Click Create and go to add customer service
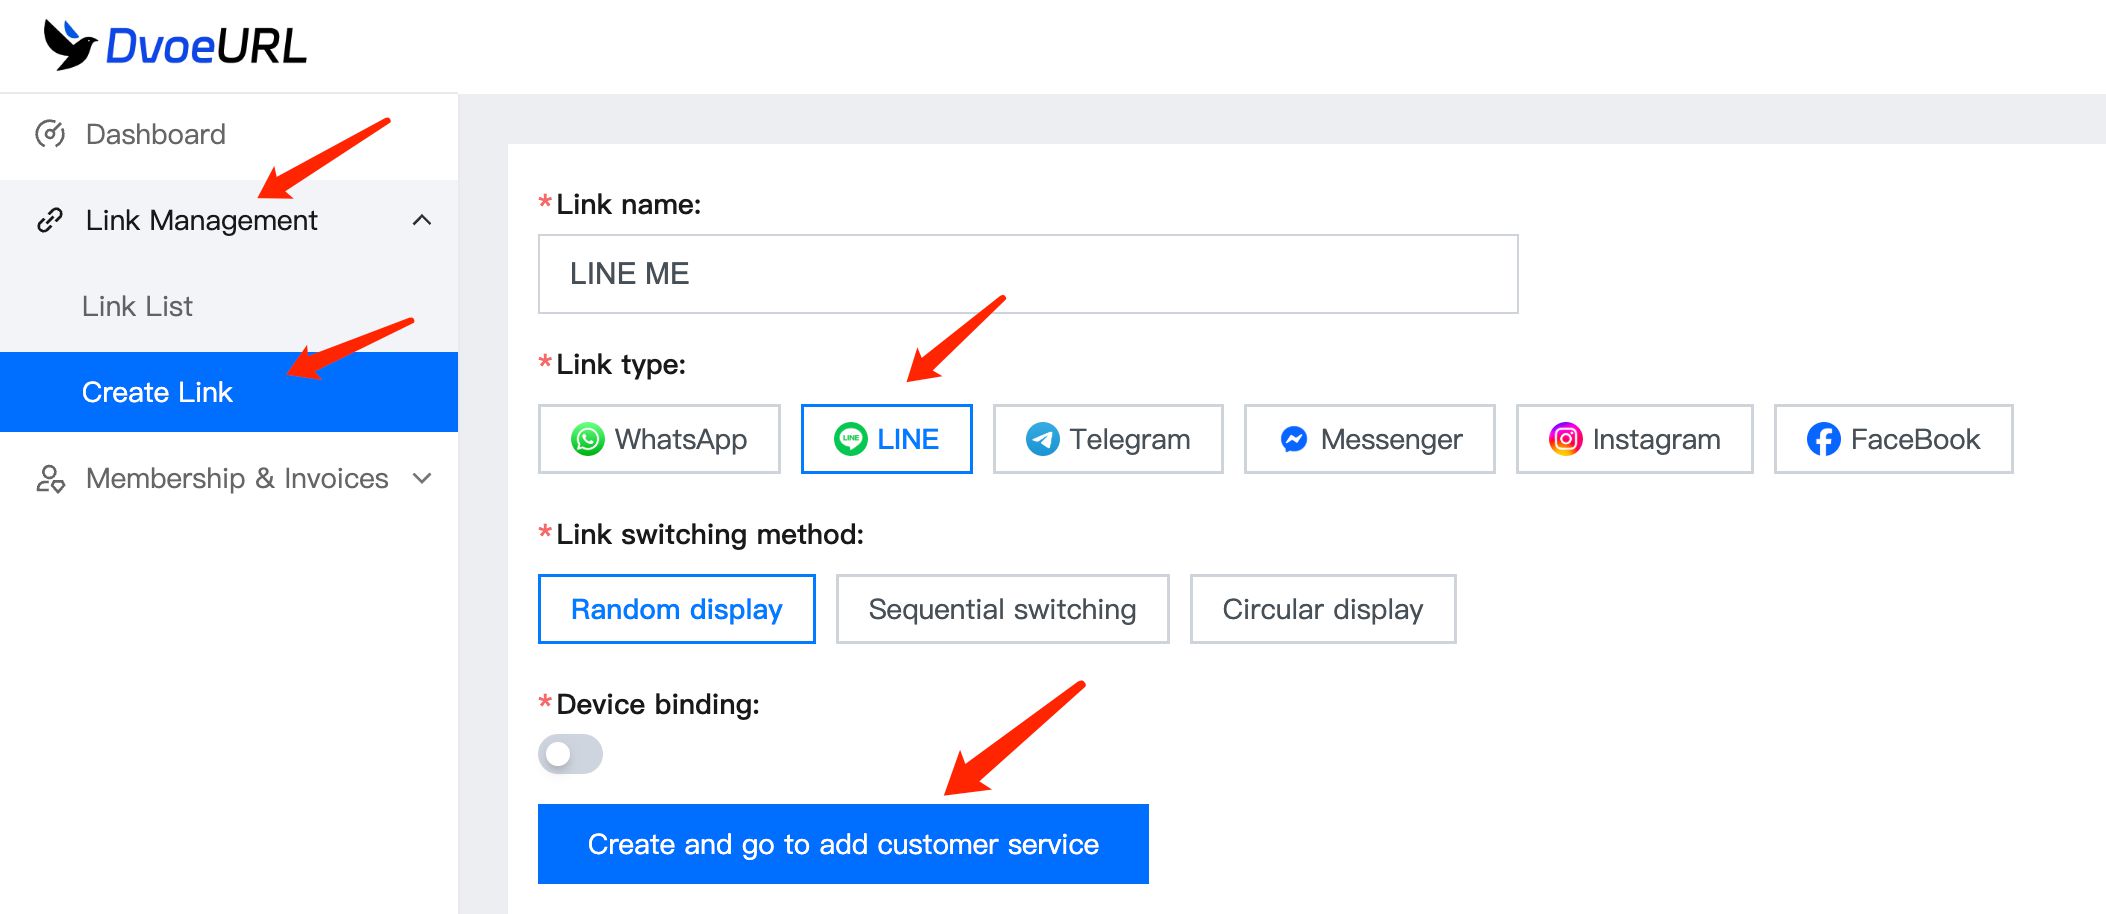Viewport: 2106px width, 914px height. [x=843, y=844]
